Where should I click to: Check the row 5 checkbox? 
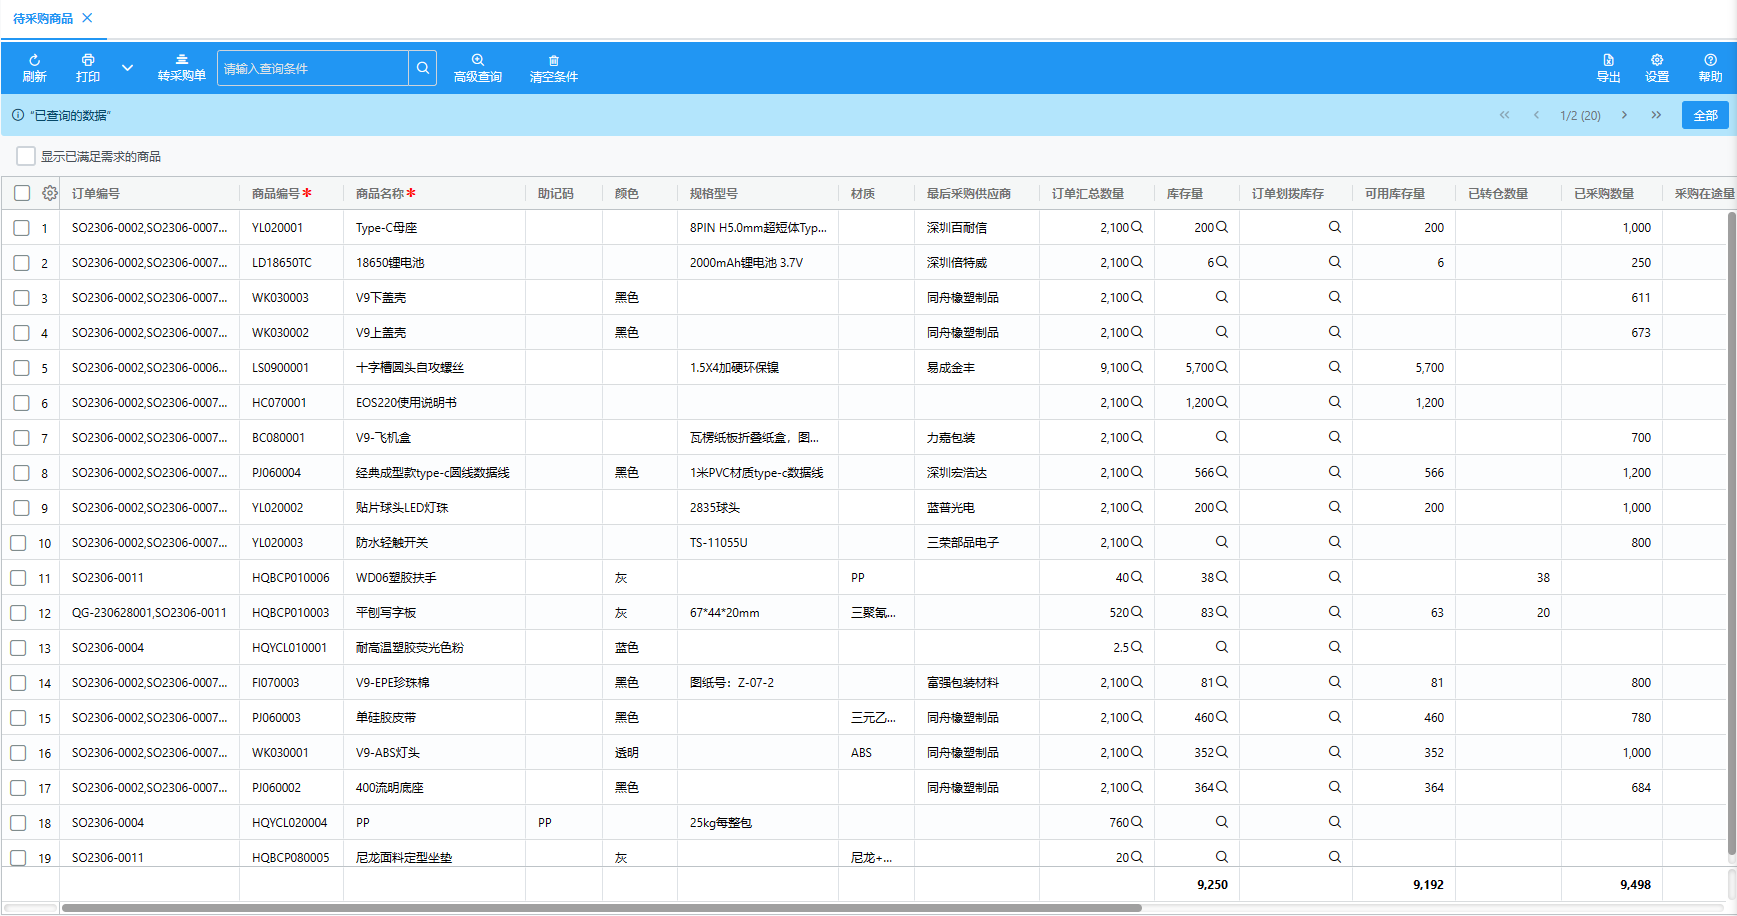point(21,368)
